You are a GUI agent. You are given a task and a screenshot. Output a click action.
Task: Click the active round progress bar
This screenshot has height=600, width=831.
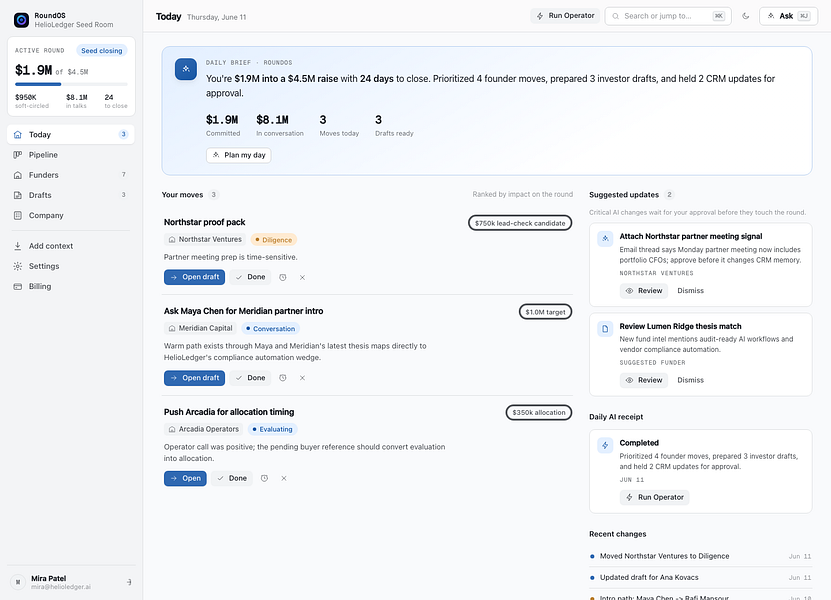[x=71, y=84]
